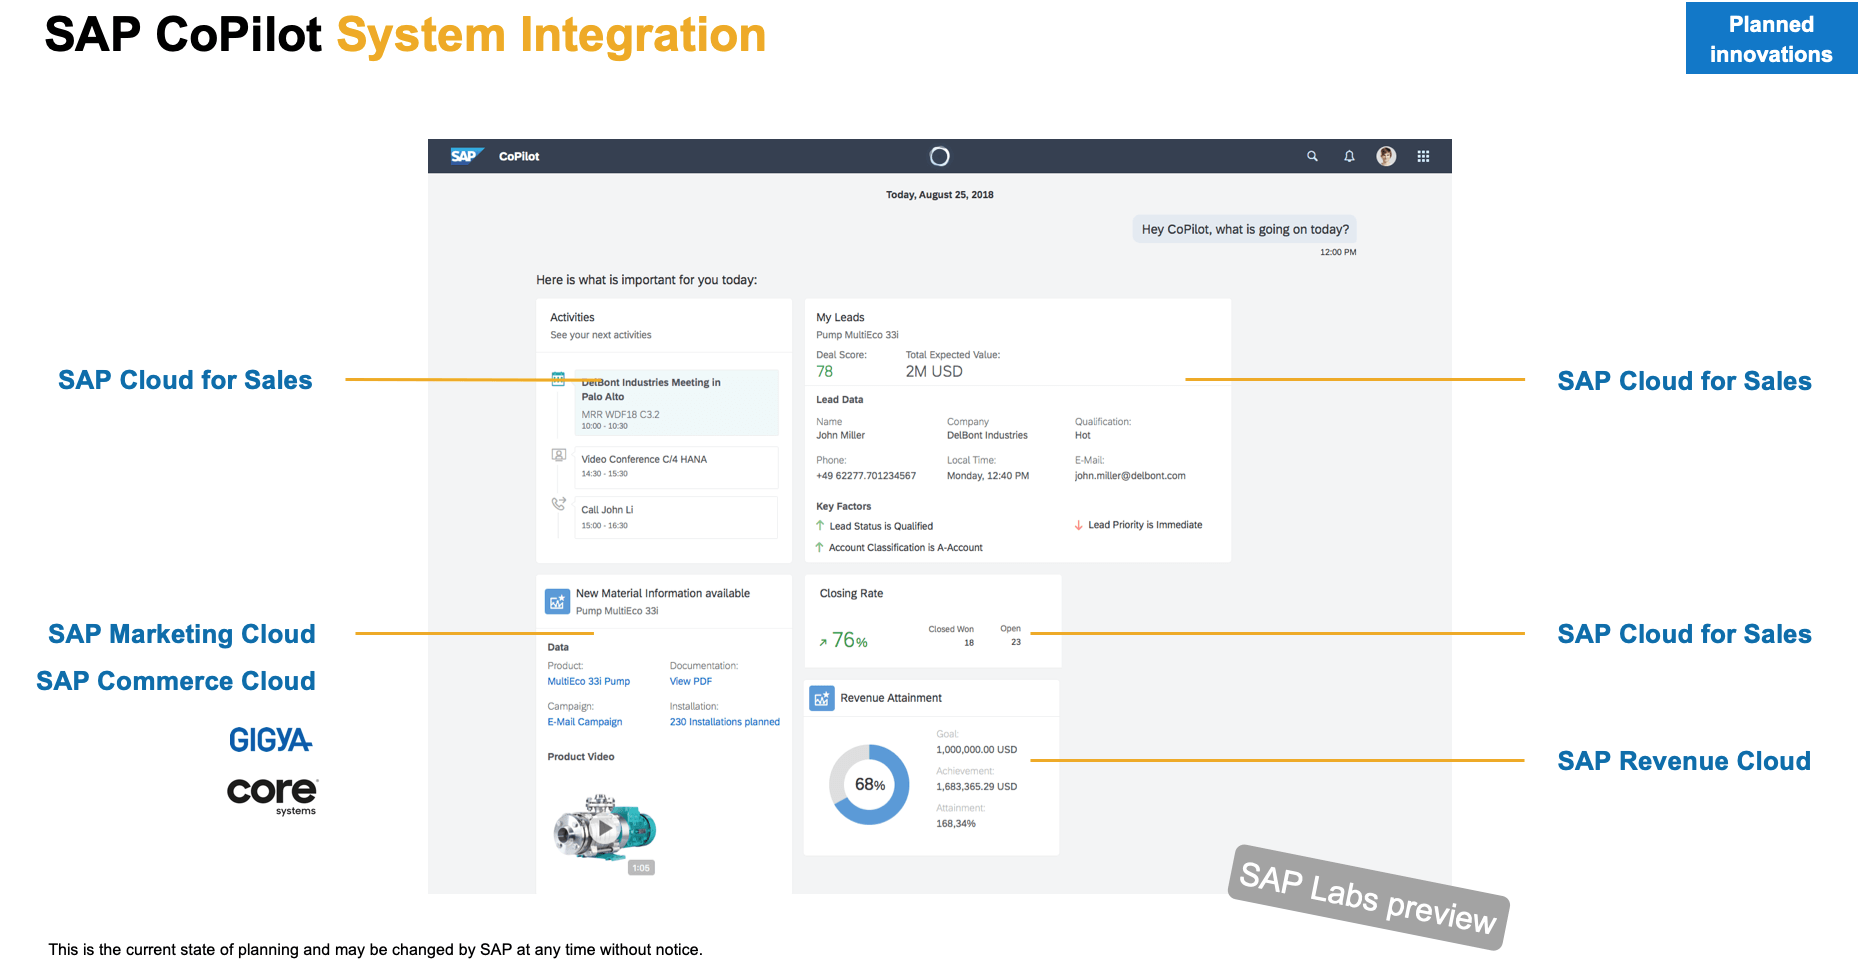Click the email john.miller@delbont.com
The height and width of the screenshot is (961, 1858).
(x=1130, y=476)
